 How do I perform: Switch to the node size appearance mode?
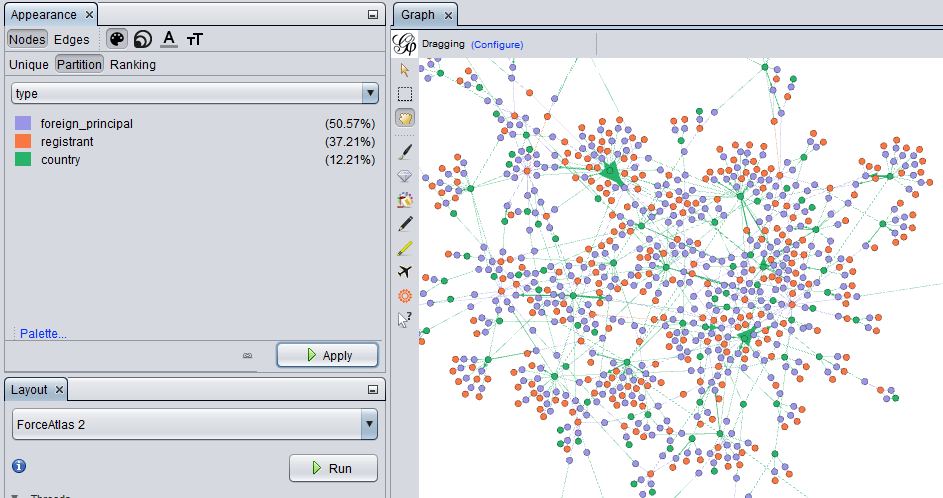click(143, 39)
